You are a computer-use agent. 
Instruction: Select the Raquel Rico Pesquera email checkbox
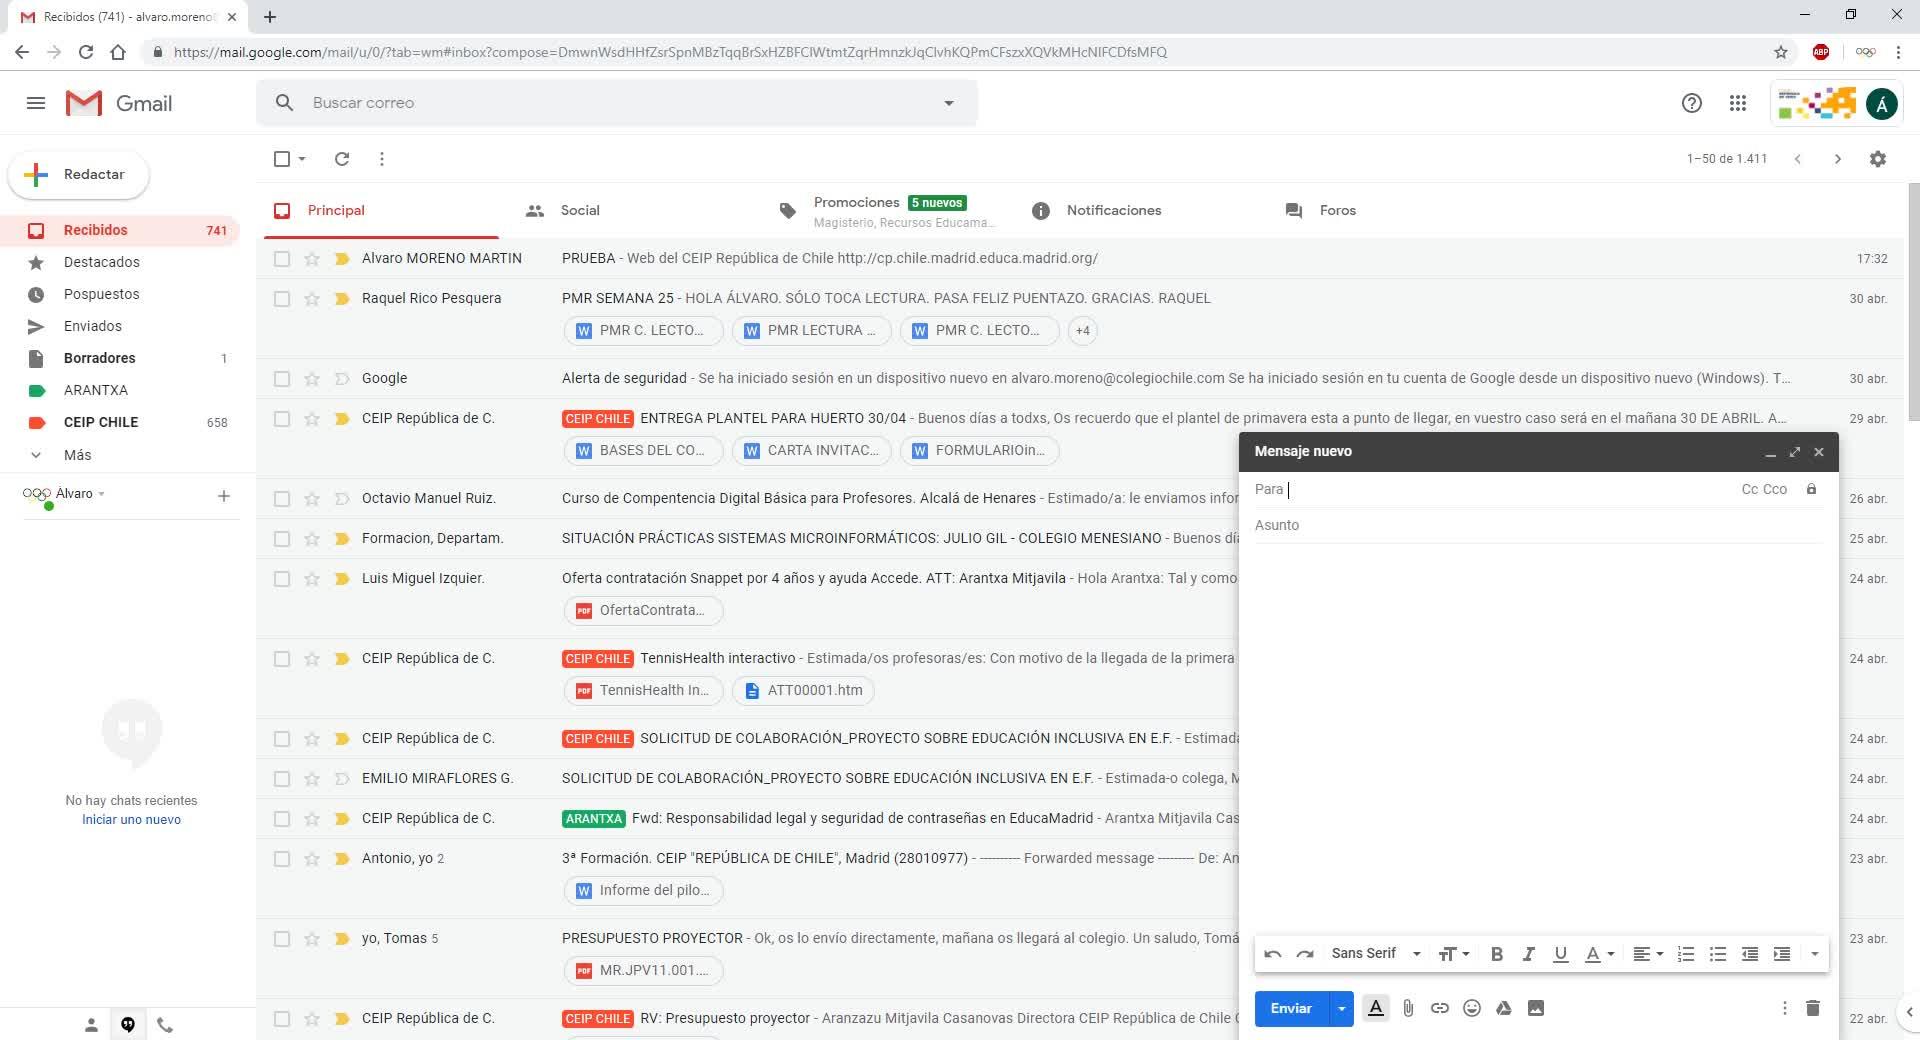(x=282, y=299)
